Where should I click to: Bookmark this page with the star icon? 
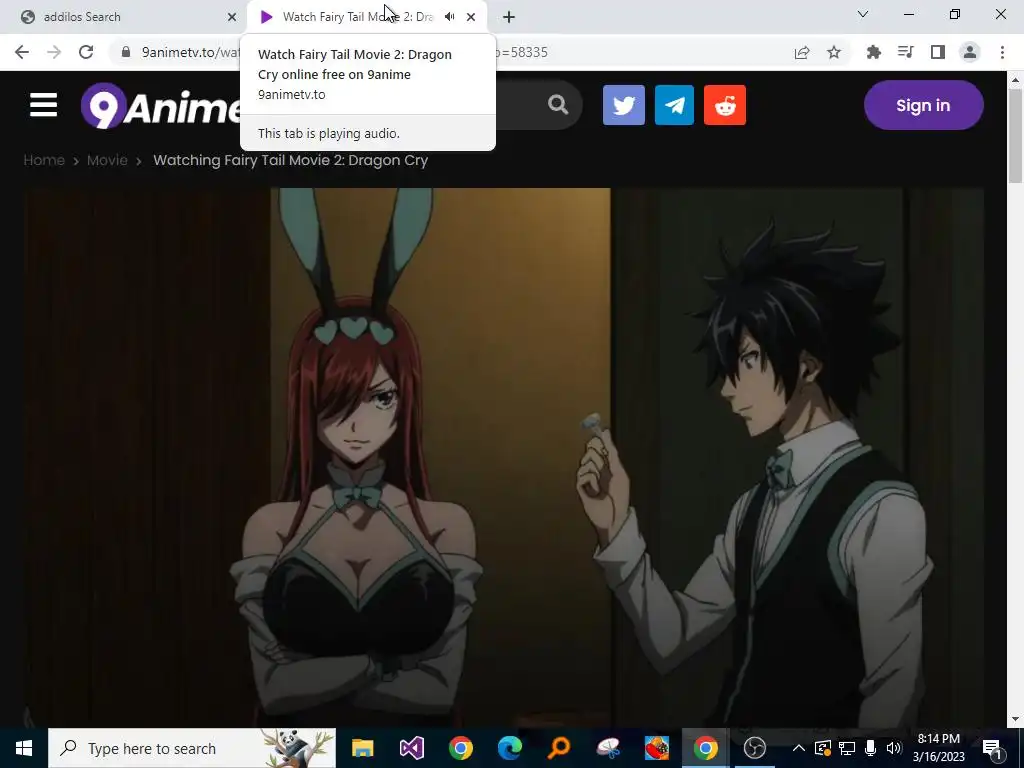834,52
